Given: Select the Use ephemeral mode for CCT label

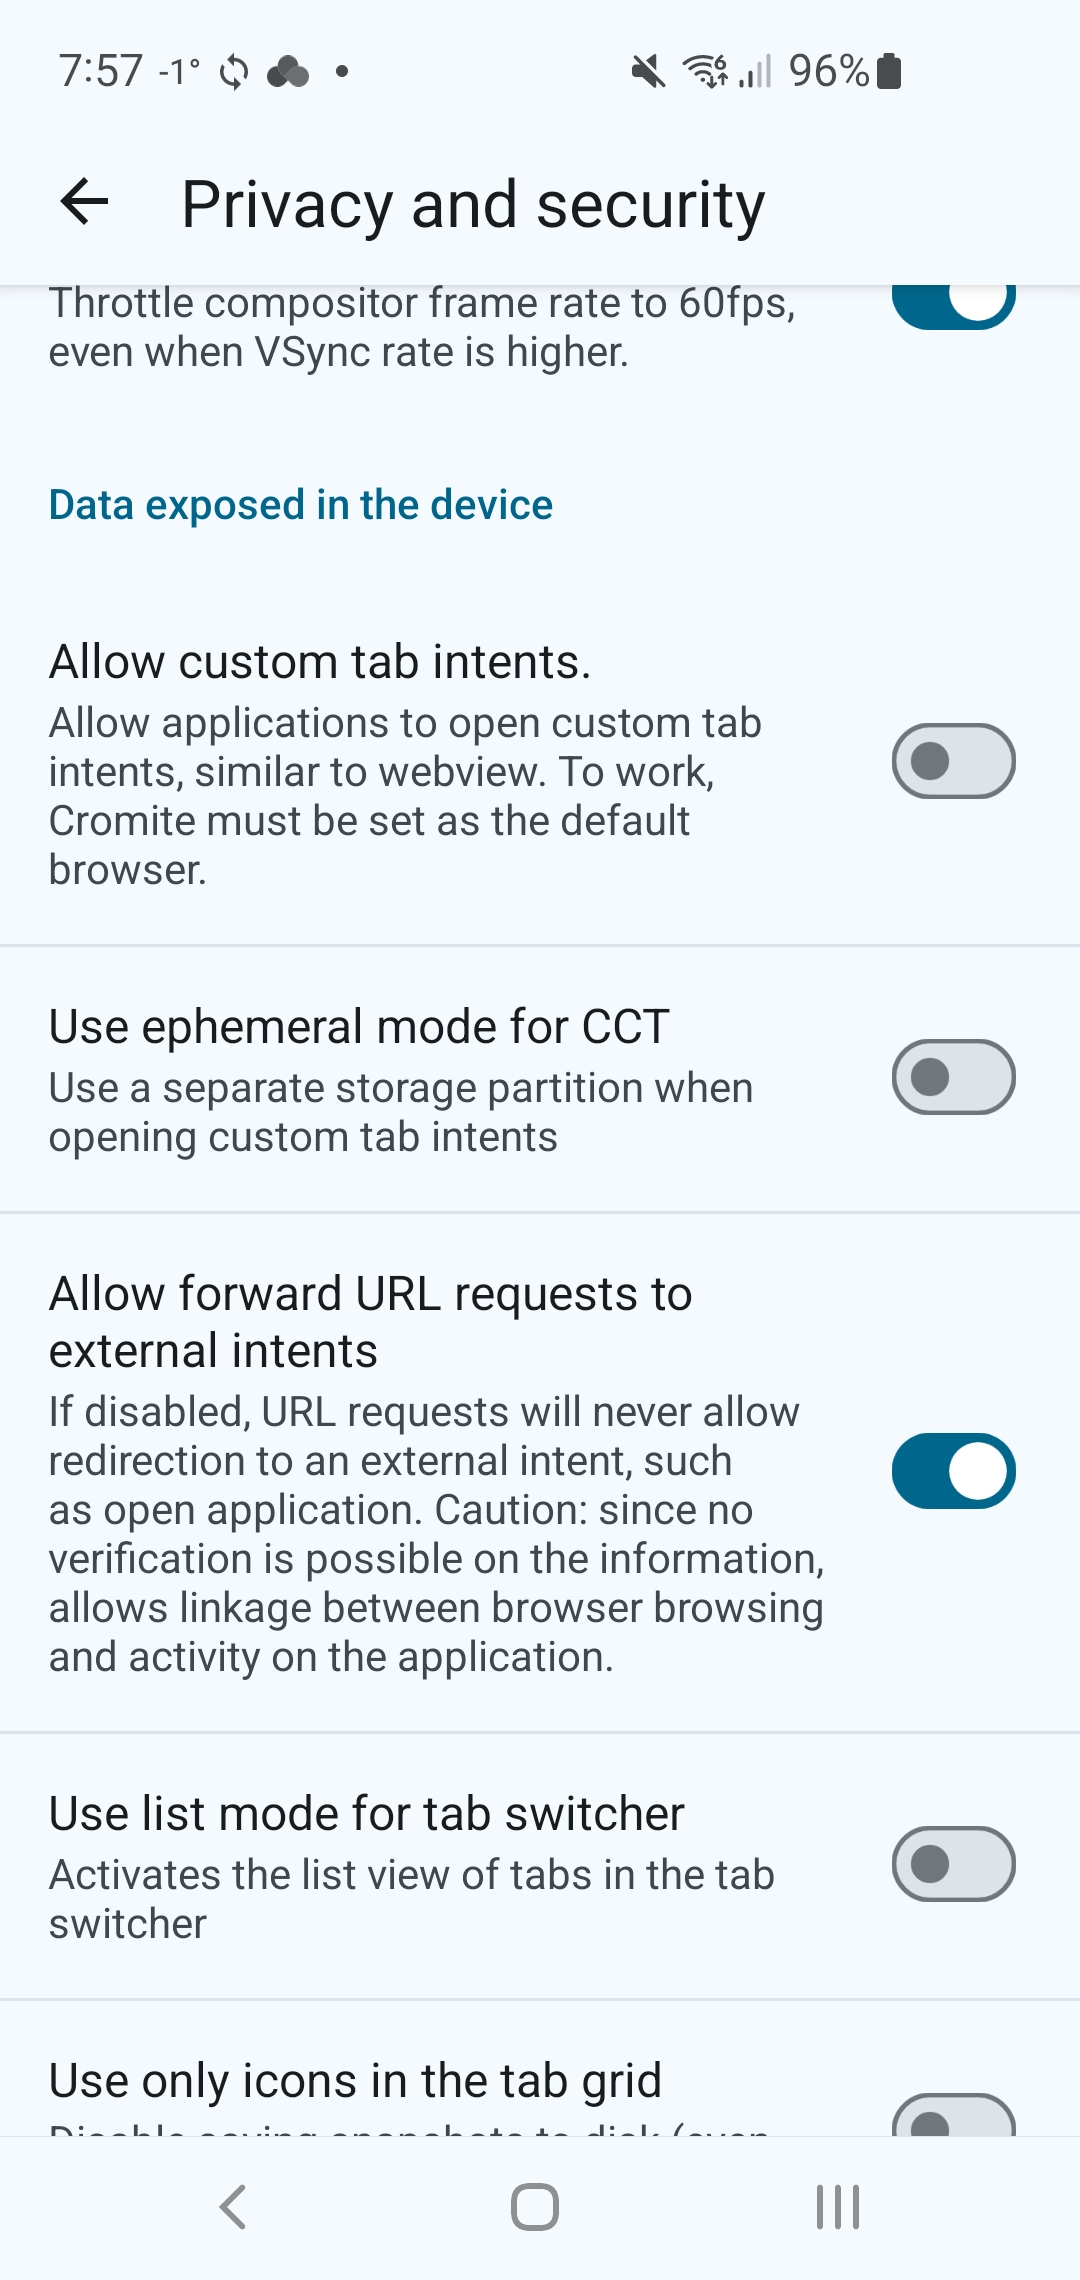Looking at the screenshot, I should tap(359, 1027).
